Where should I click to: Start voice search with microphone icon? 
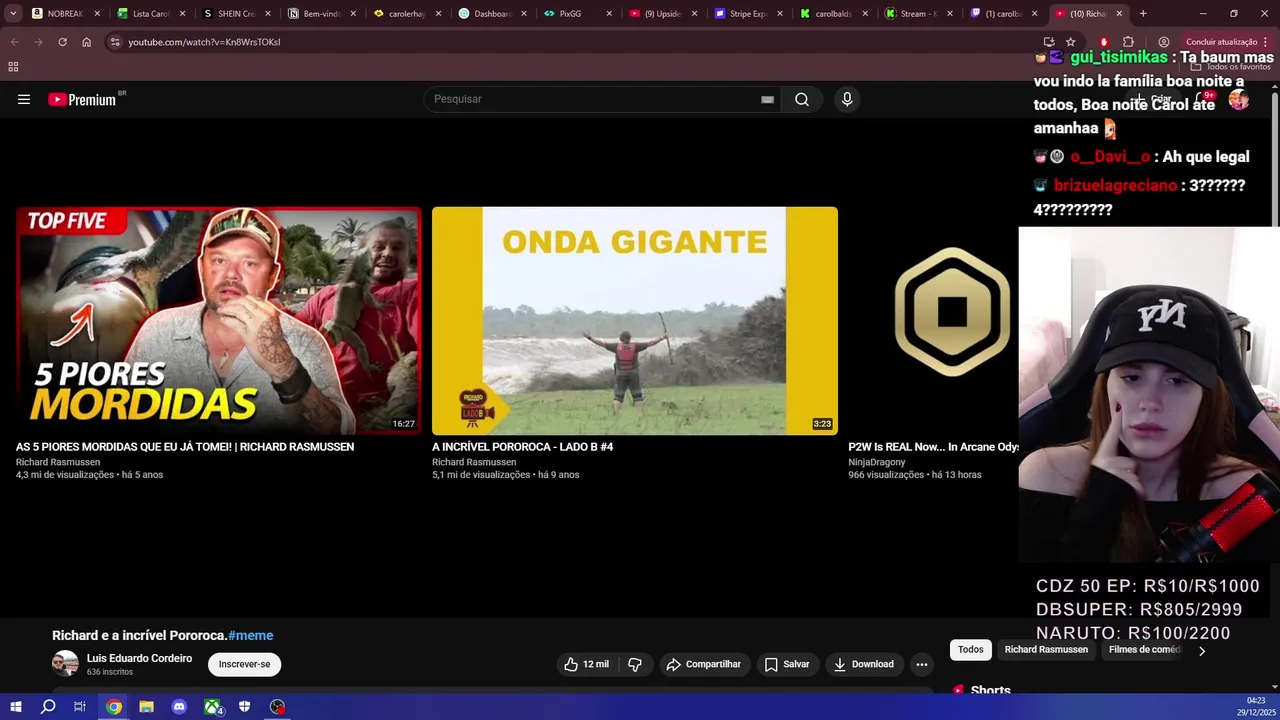point(847,99)
